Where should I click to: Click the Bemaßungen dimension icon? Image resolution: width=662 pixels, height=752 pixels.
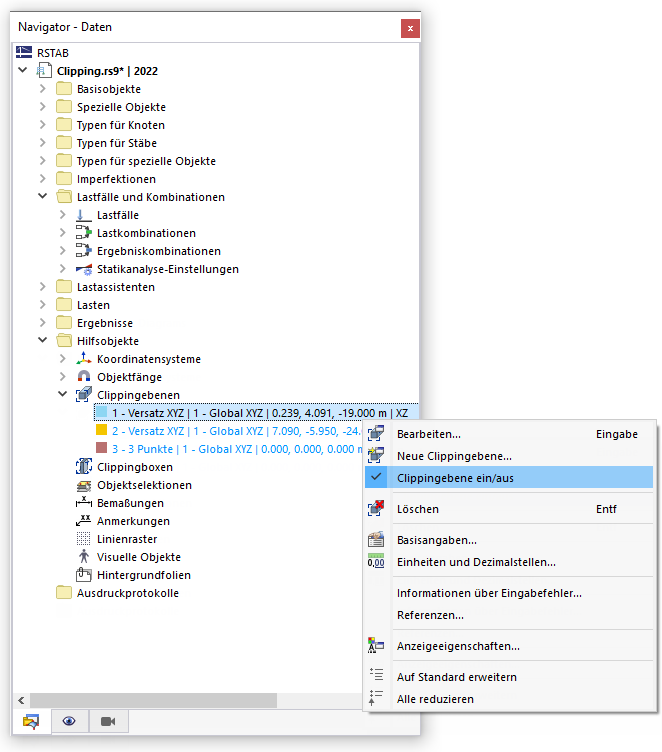click(x=84, y=503)
